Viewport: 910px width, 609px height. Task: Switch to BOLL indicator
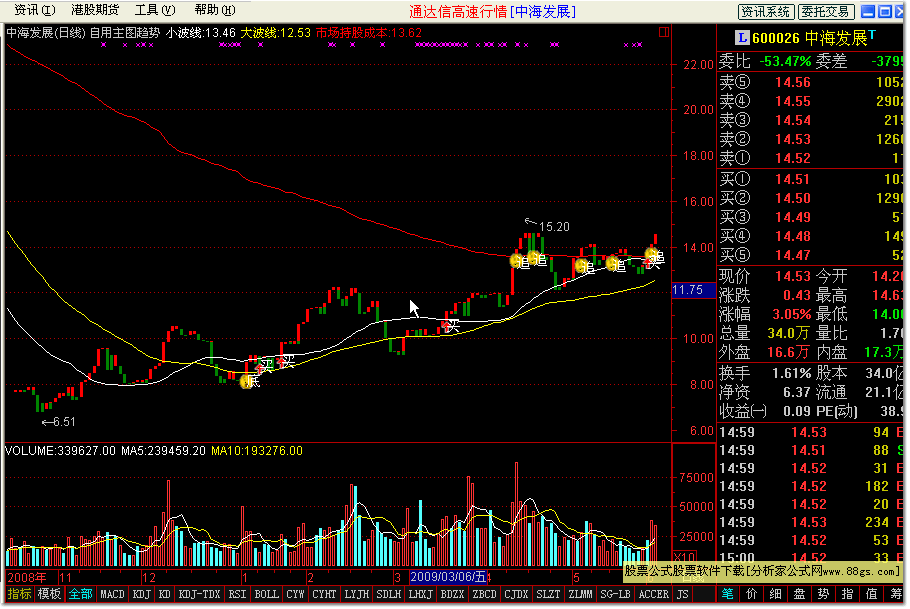(x=266, y=594)
